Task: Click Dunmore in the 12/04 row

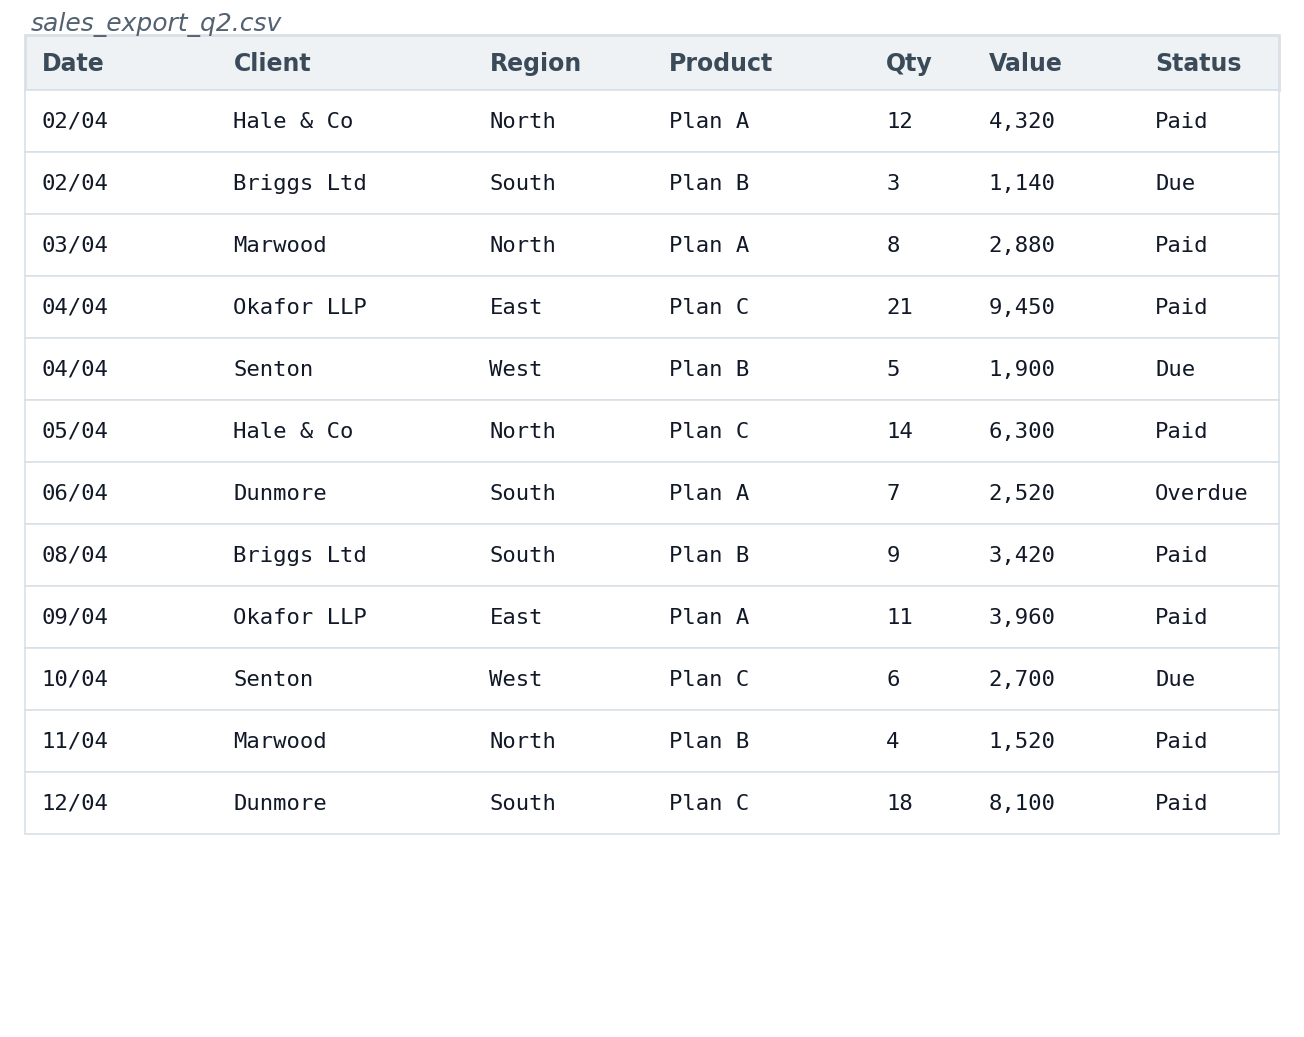Action: coord(280,804)
